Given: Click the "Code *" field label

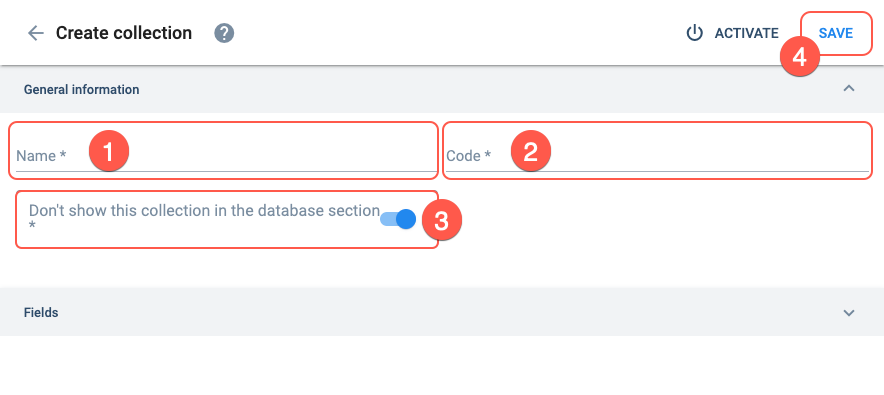Looking at the screenshot, I should coord(468,156).
